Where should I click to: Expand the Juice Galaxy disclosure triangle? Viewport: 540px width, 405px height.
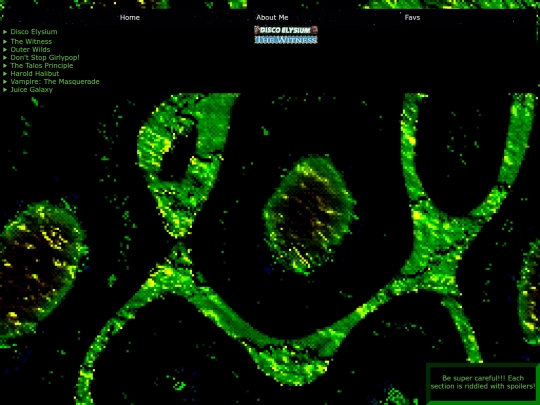(x=5, y=90)
